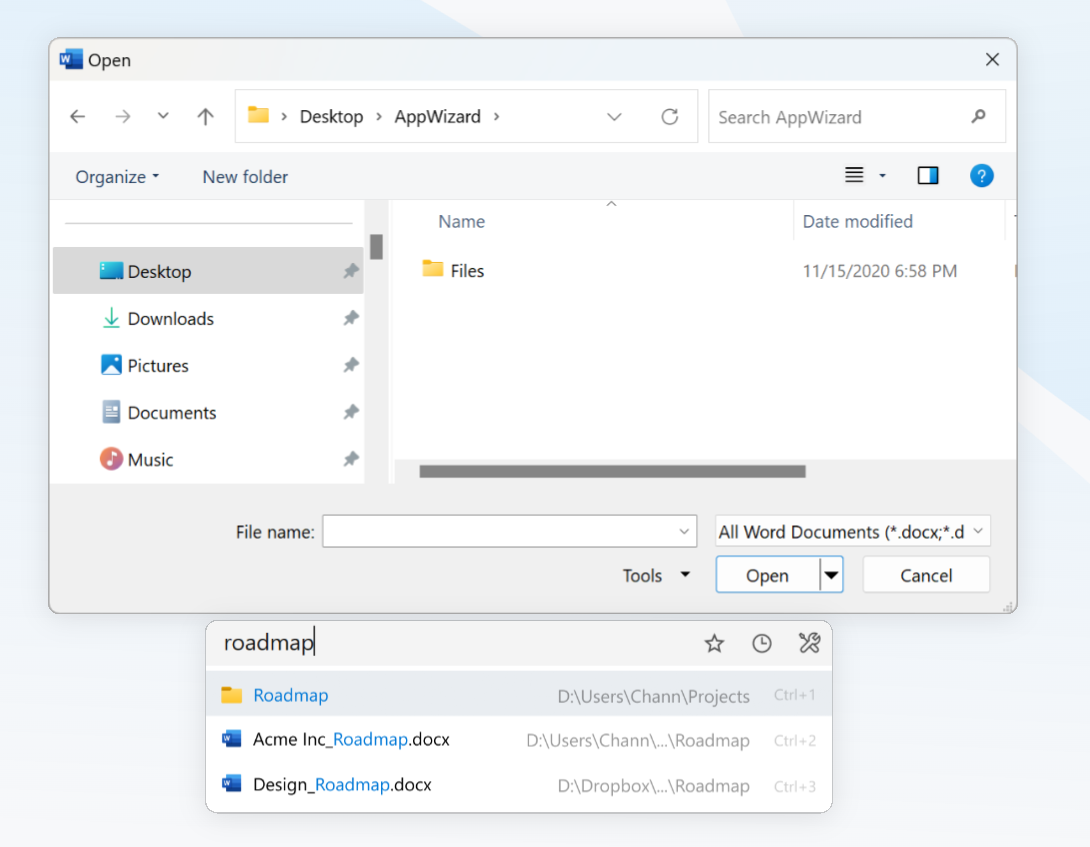Screen dimensions: 1090x847
Task: Toggle the preview pane icon
Action: coord(928,176)
